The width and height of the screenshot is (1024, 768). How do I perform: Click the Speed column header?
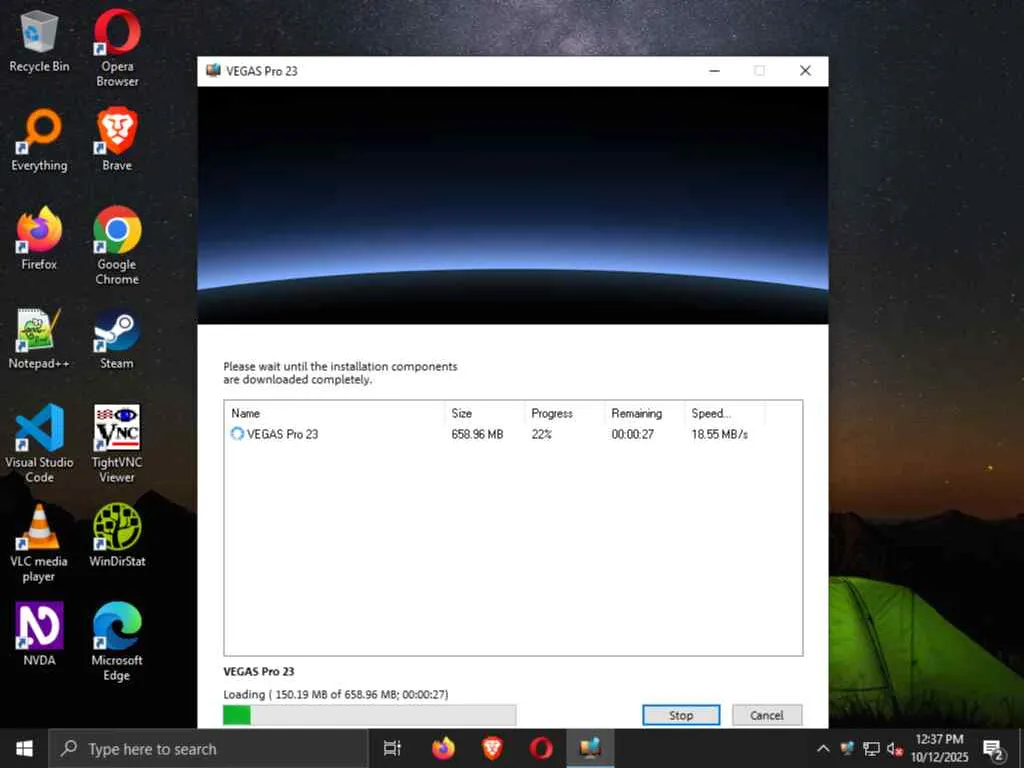pyautogui.click(x=725, y=413)
